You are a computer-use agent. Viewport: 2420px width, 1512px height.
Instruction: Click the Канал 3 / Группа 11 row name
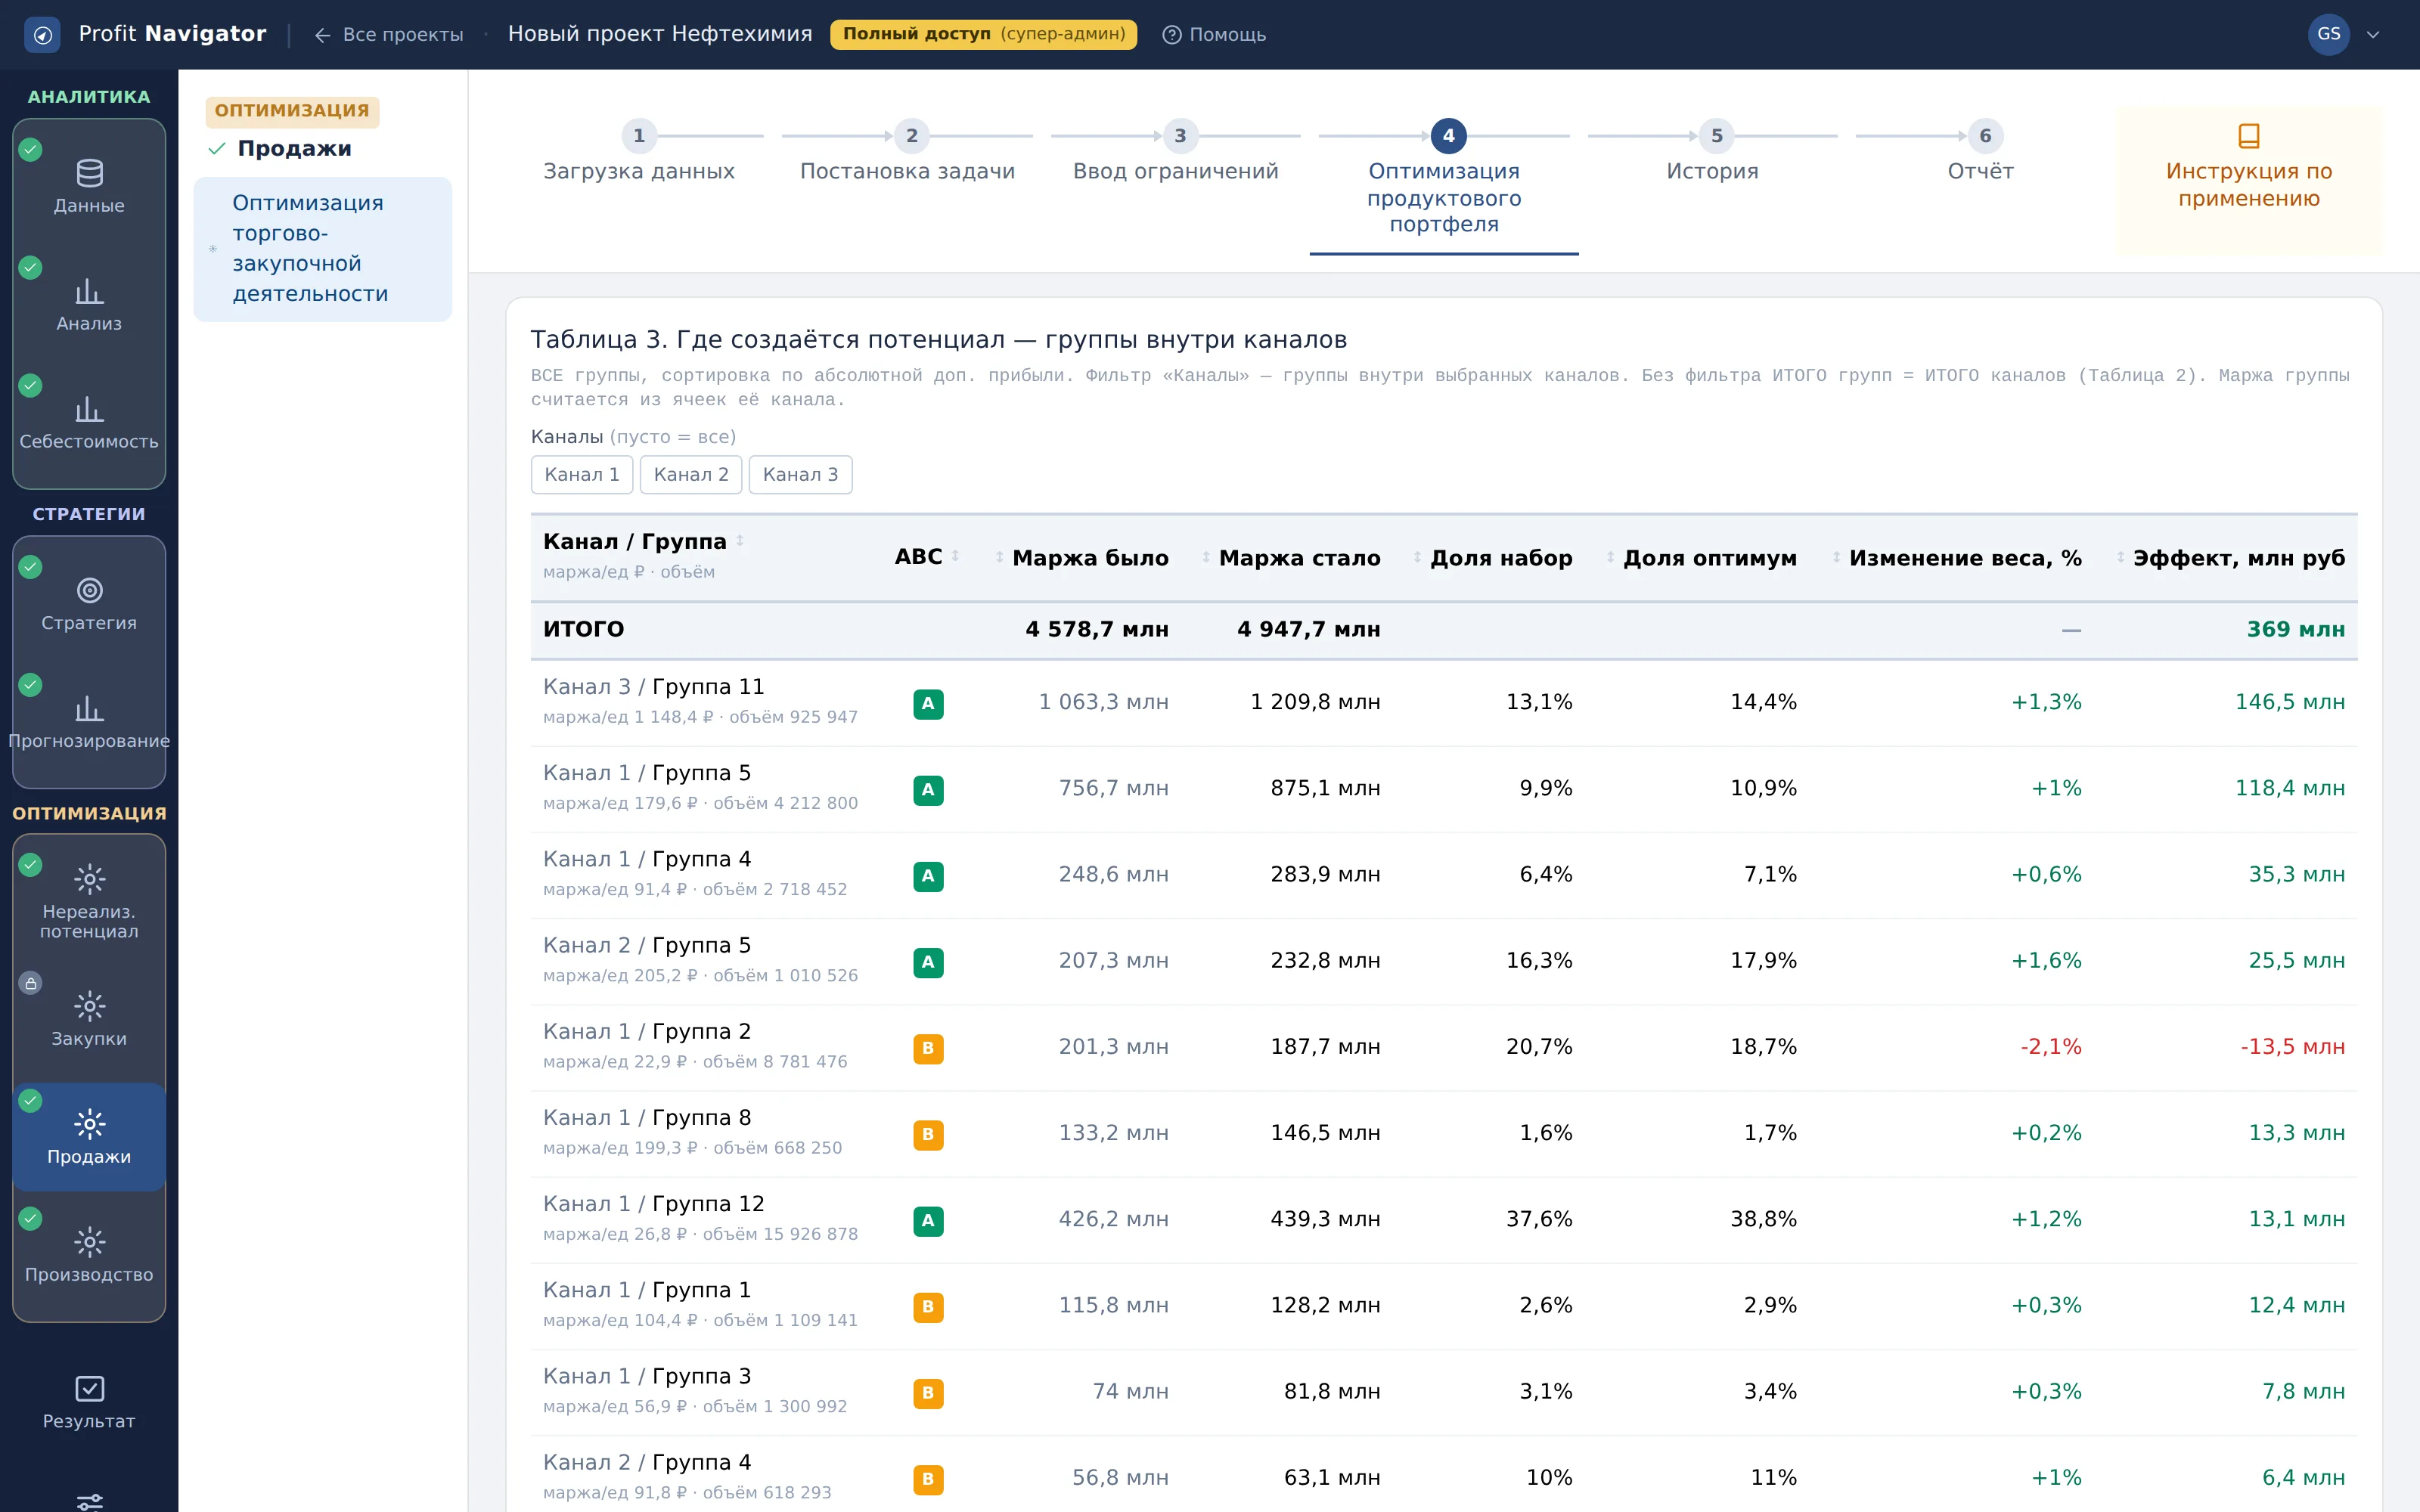(654, 687)
